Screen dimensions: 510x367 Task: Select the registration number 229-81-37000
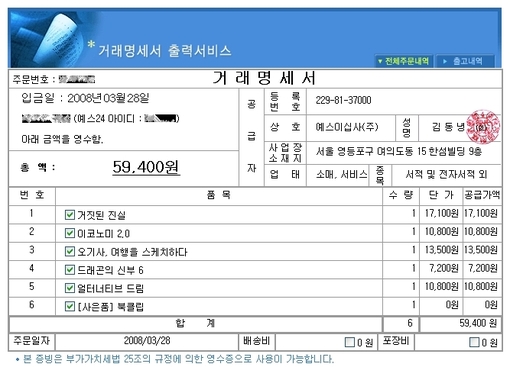point(343,100)
